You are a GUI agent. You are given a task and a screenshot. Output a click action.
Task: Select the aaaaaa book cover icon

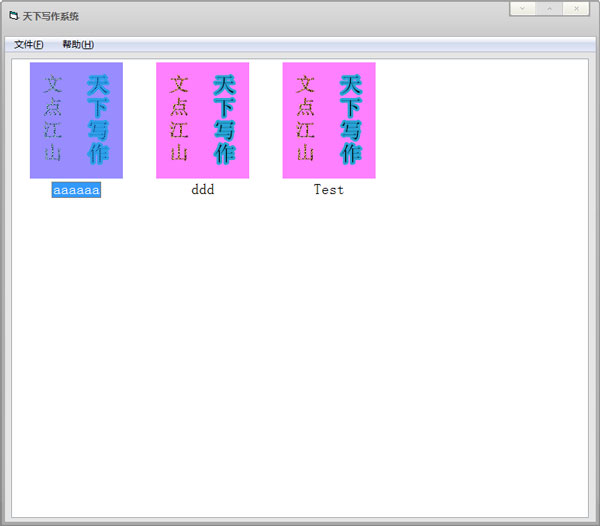76,120
